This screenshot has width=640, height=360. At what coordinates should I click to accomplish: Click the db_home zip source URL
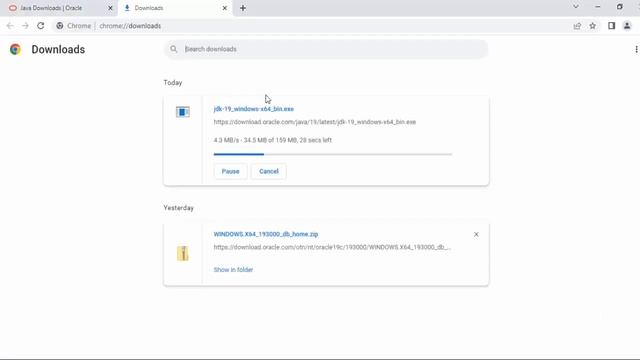[332, 247]
